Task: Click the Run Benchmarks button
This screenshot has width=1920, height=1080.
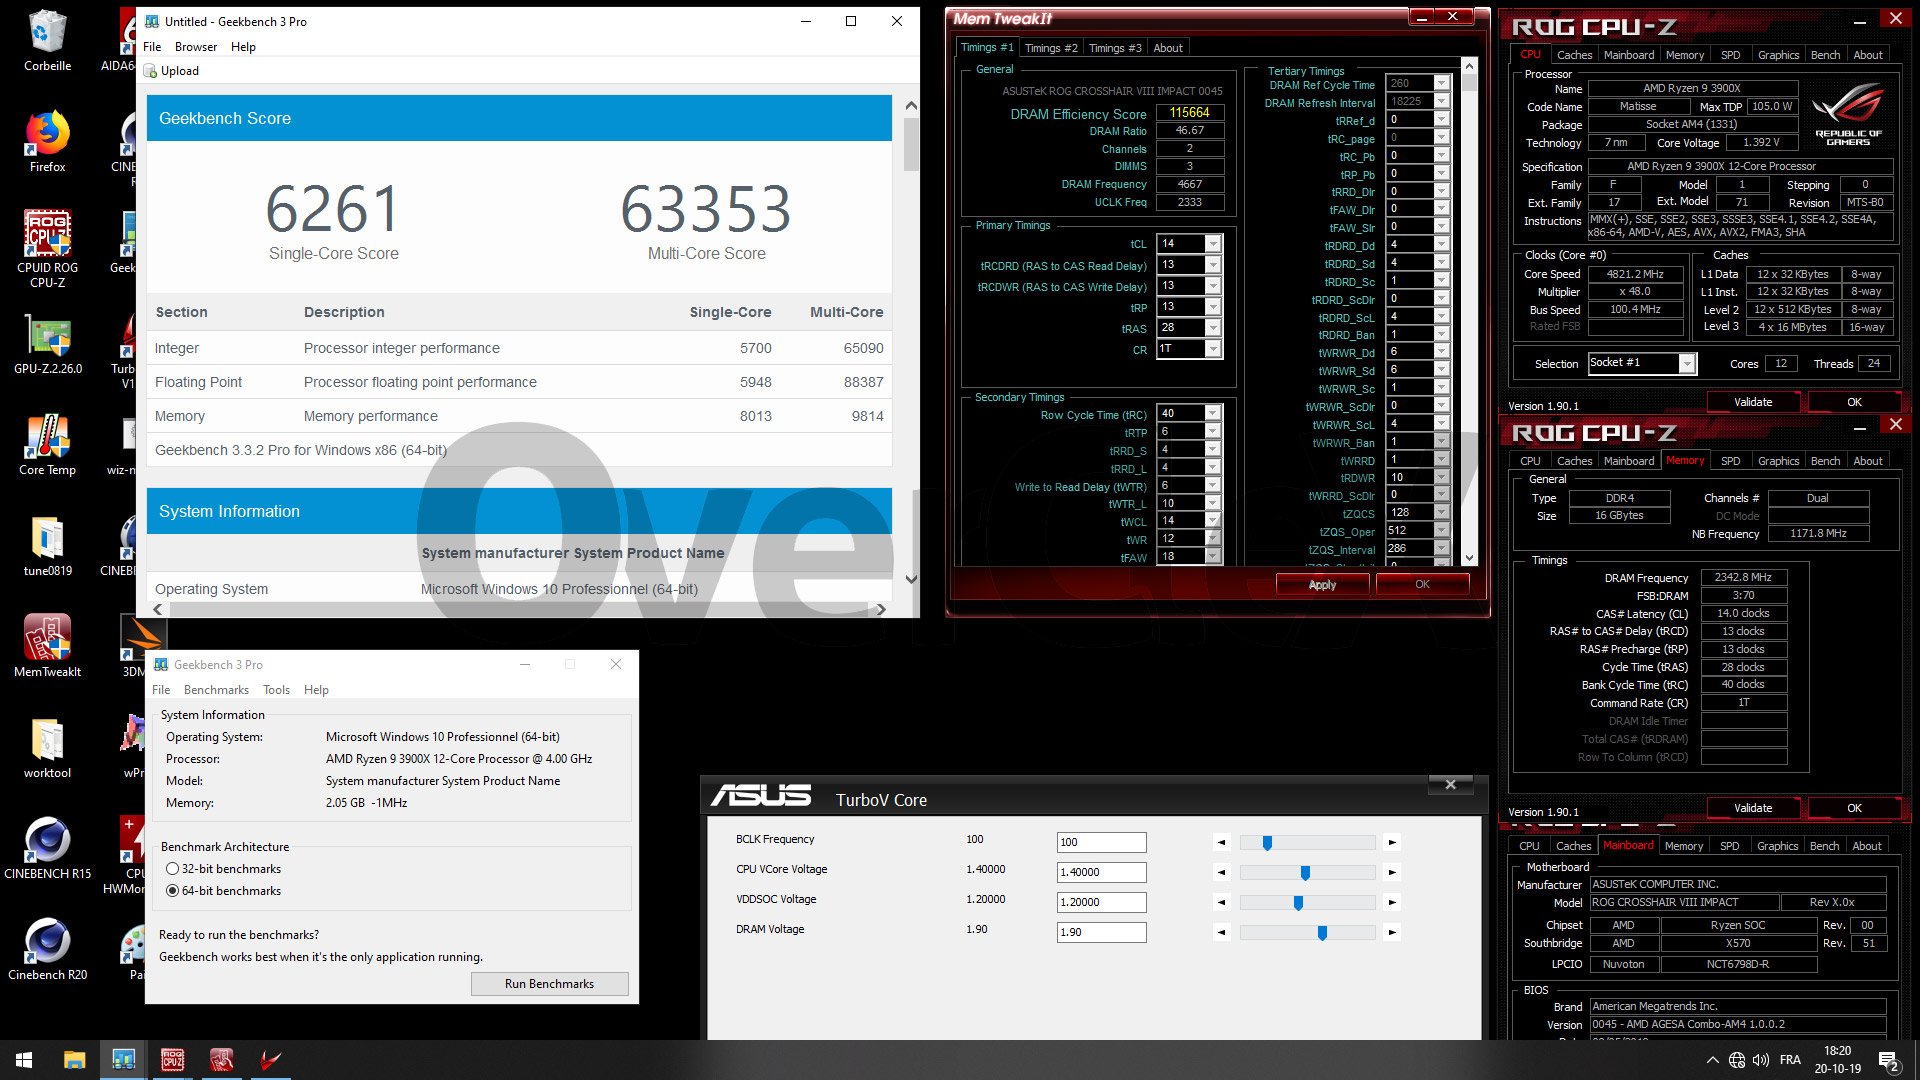Action: tap(549, 984)
